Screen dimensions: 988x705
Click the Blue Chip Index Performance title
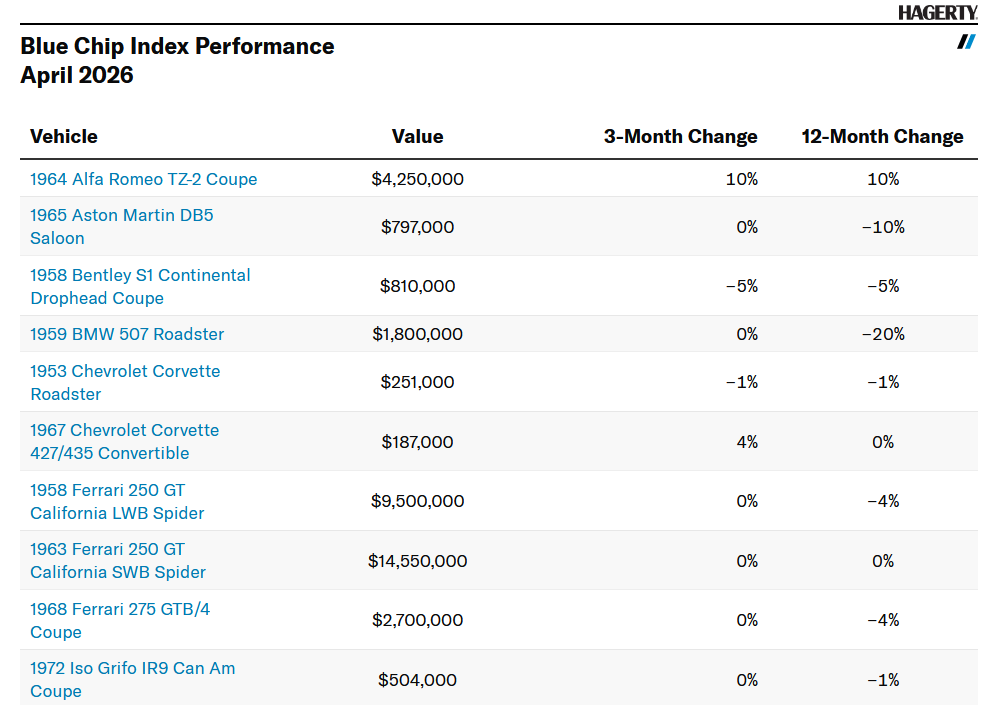pyautogui.click(x=177, y=47)
